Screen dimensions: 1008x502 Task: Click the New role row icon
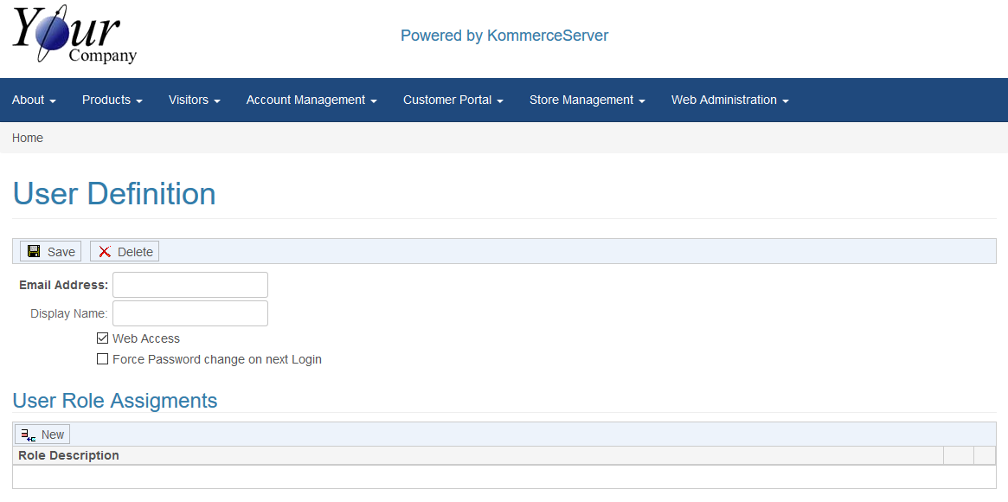pos(28,435)
